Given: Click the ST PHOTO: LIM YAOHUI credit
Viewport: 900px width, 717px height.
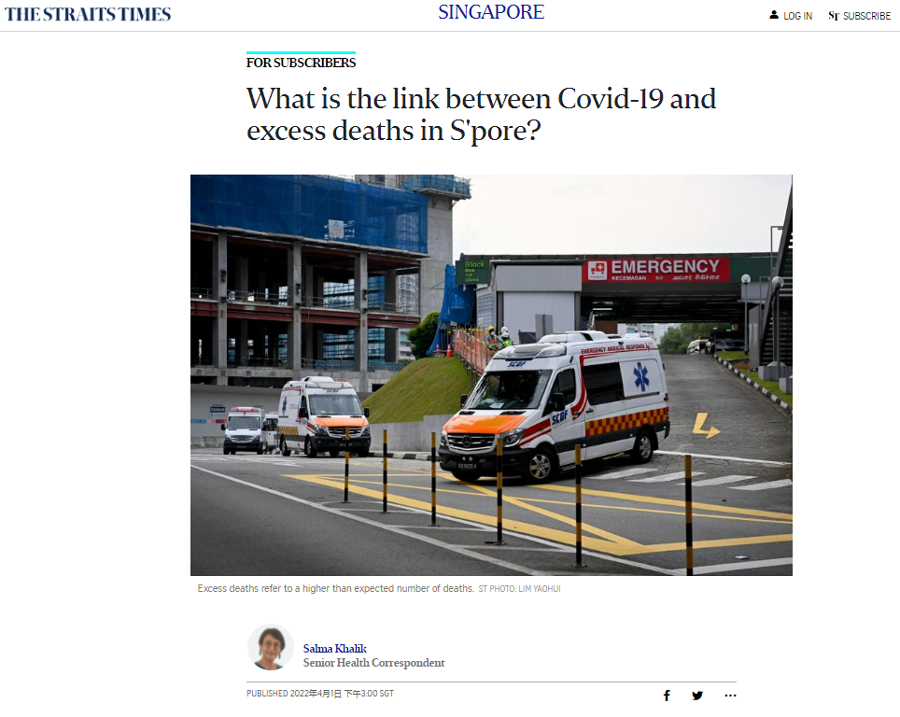Looking at the screenshot, I should click(x=519, y=589).
